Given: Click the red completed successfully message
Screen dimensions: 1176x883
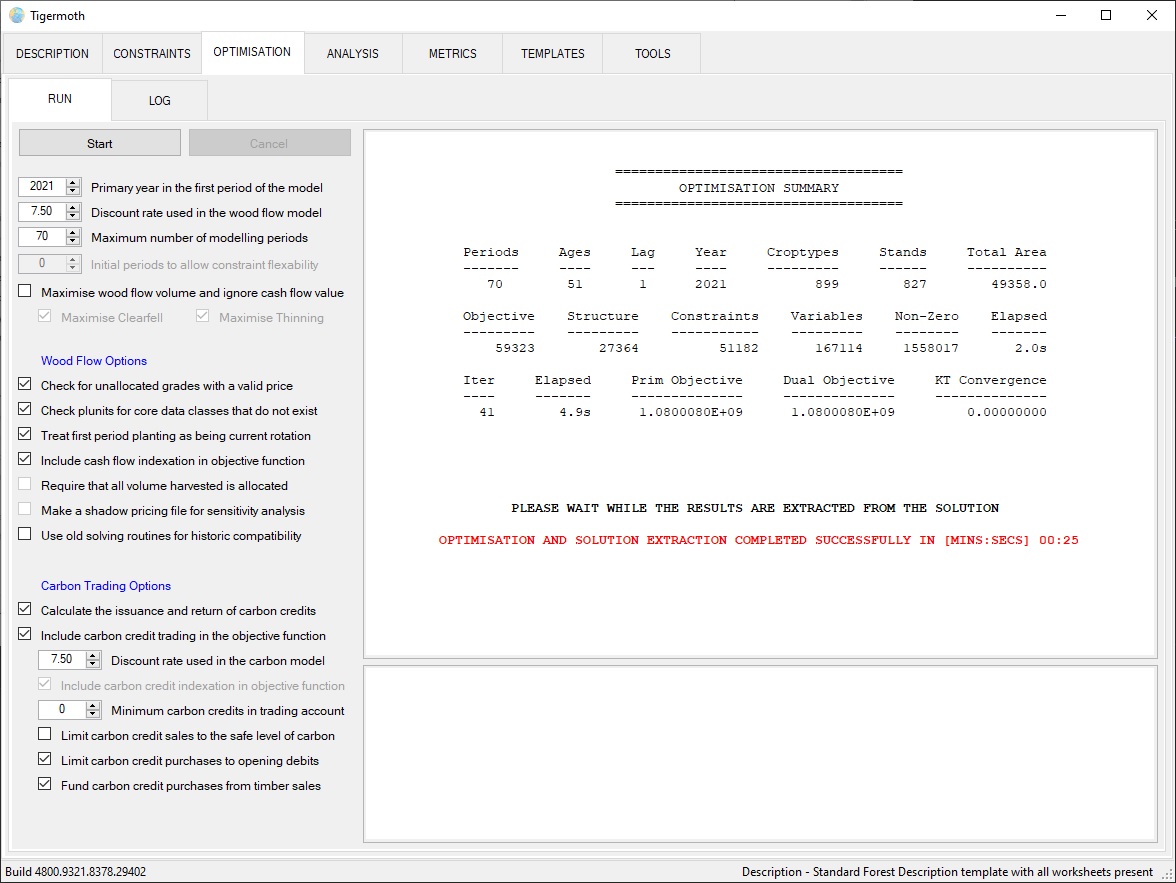Looking at the screenshot, I should [x=758, y=540].
